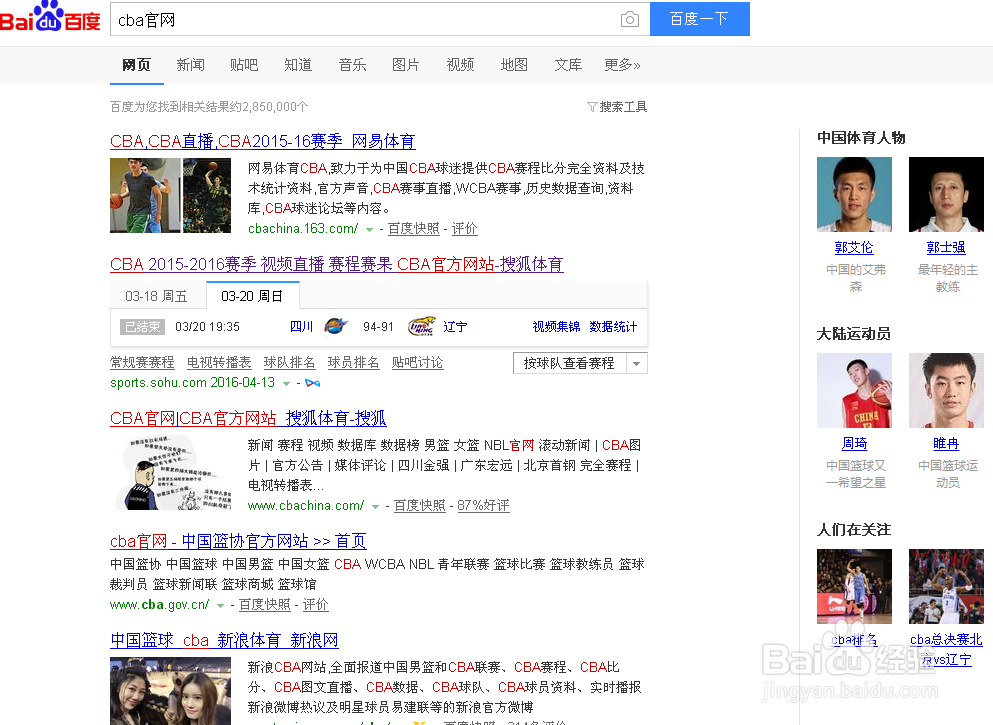This screenshot has height=725, width=993.
Task: Click blue bowtie icon after sports.sohu.com date
Action: [312, 383]
